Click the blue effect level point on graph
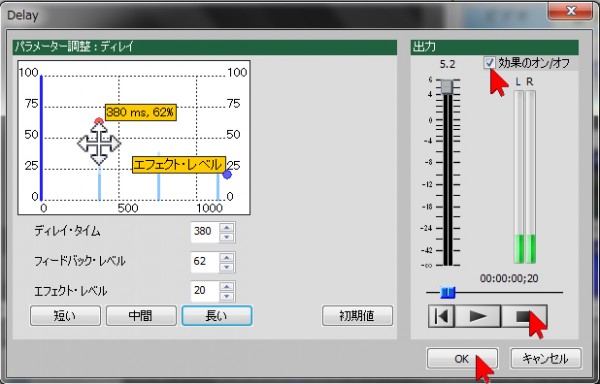The width and height of the screenshot is (600, 384). (227, 175)
